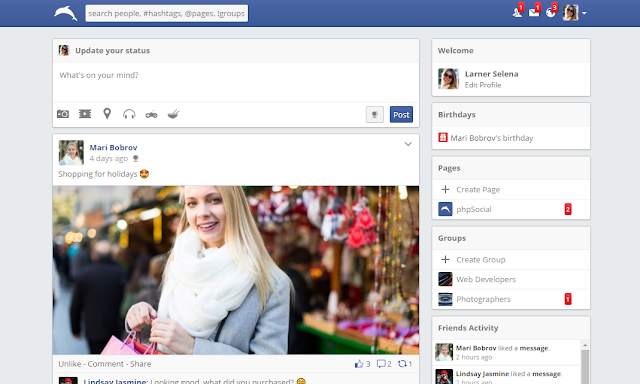Viewport: 640px width, 384px height.
Task: Attach a video with film icon
Action: tap(85, 114)
